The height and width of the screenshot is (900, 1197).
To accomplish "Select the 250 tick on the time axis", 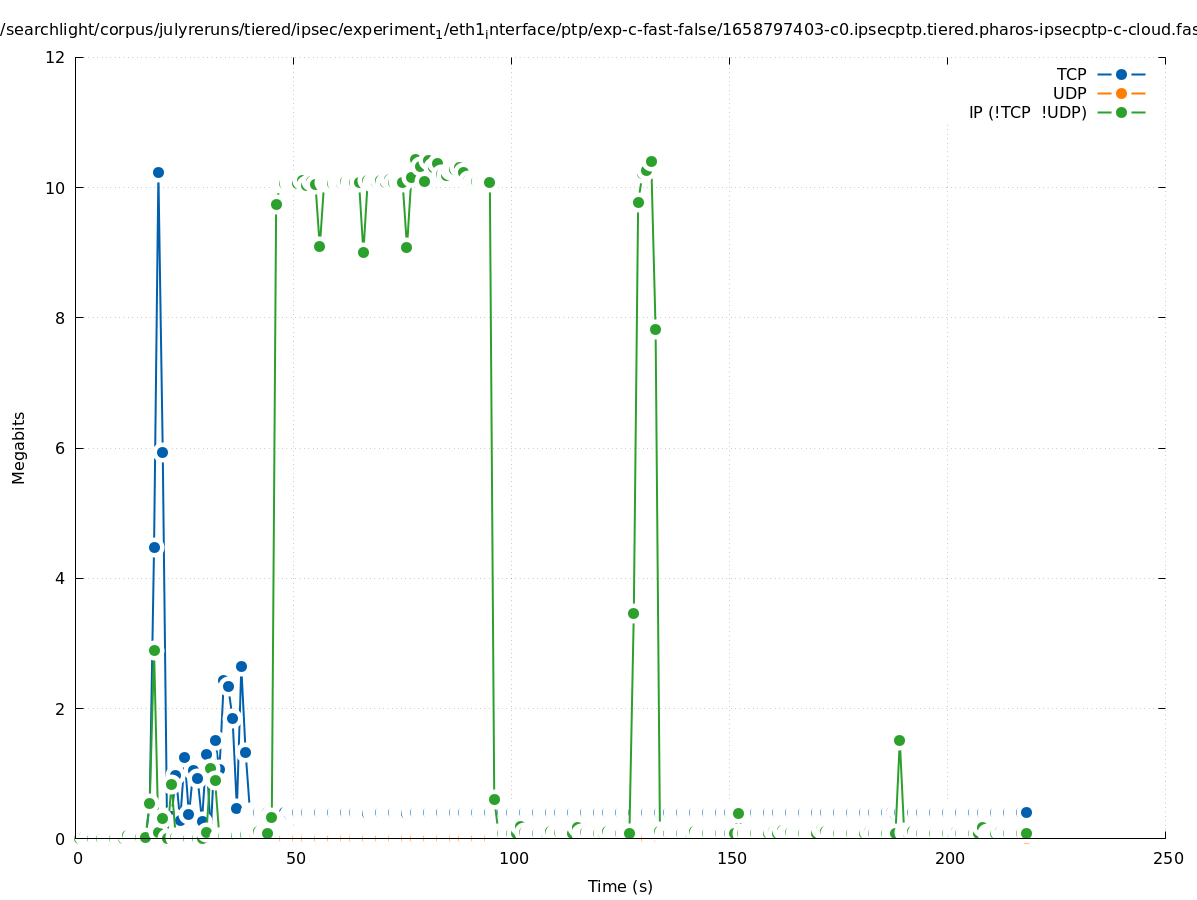I will coord(1166,859).
